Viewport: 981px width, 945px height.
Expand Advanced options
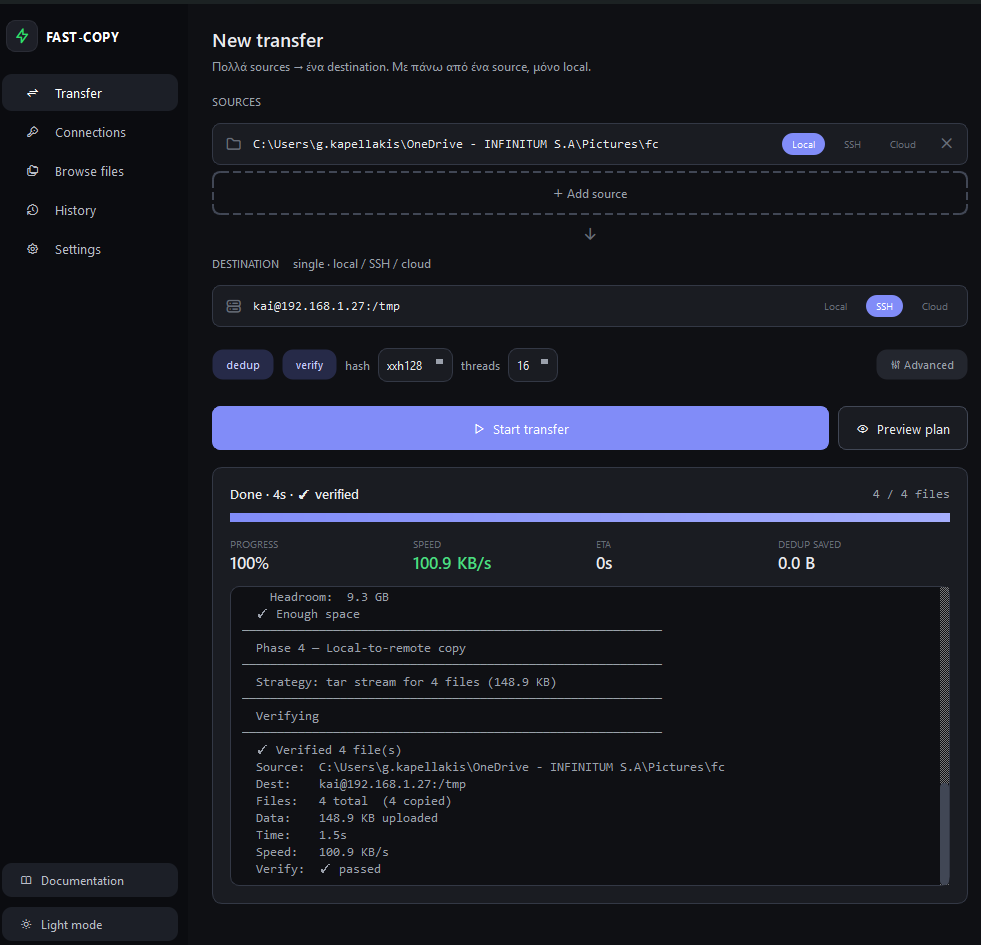click(x=922, y=365)
